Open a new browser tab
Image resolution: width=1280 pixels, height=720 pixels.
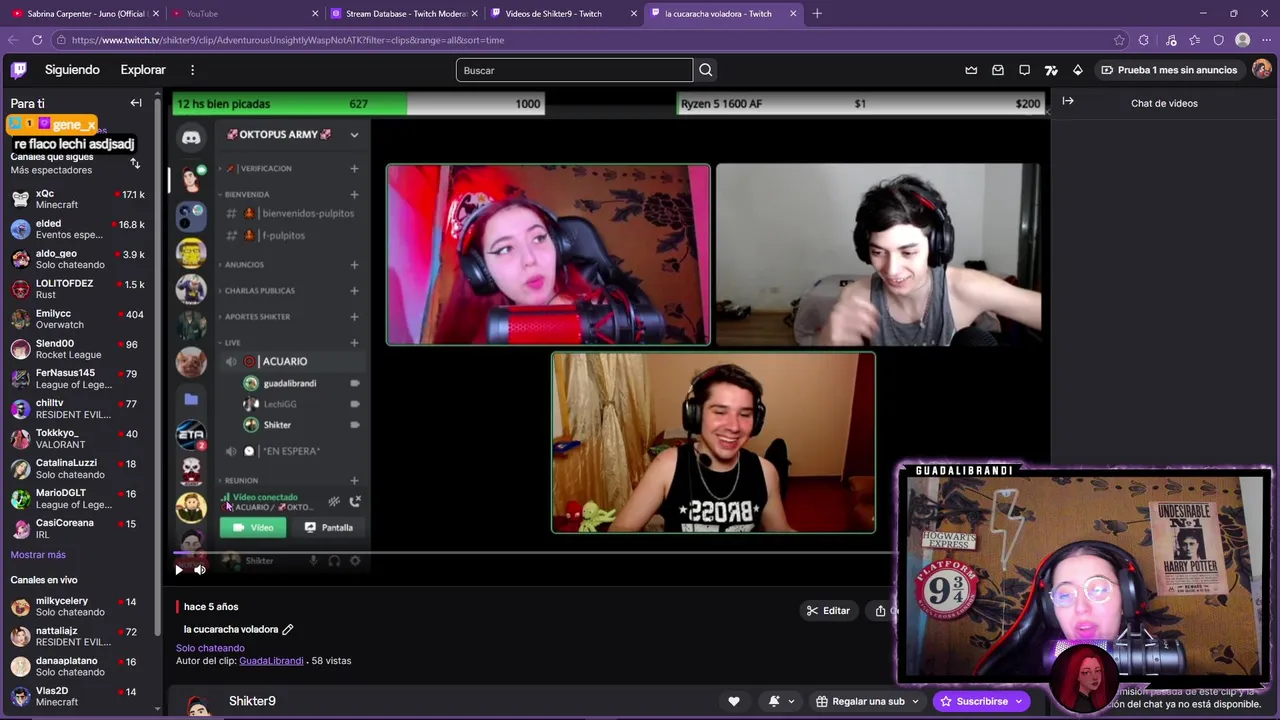coord(817,13)
